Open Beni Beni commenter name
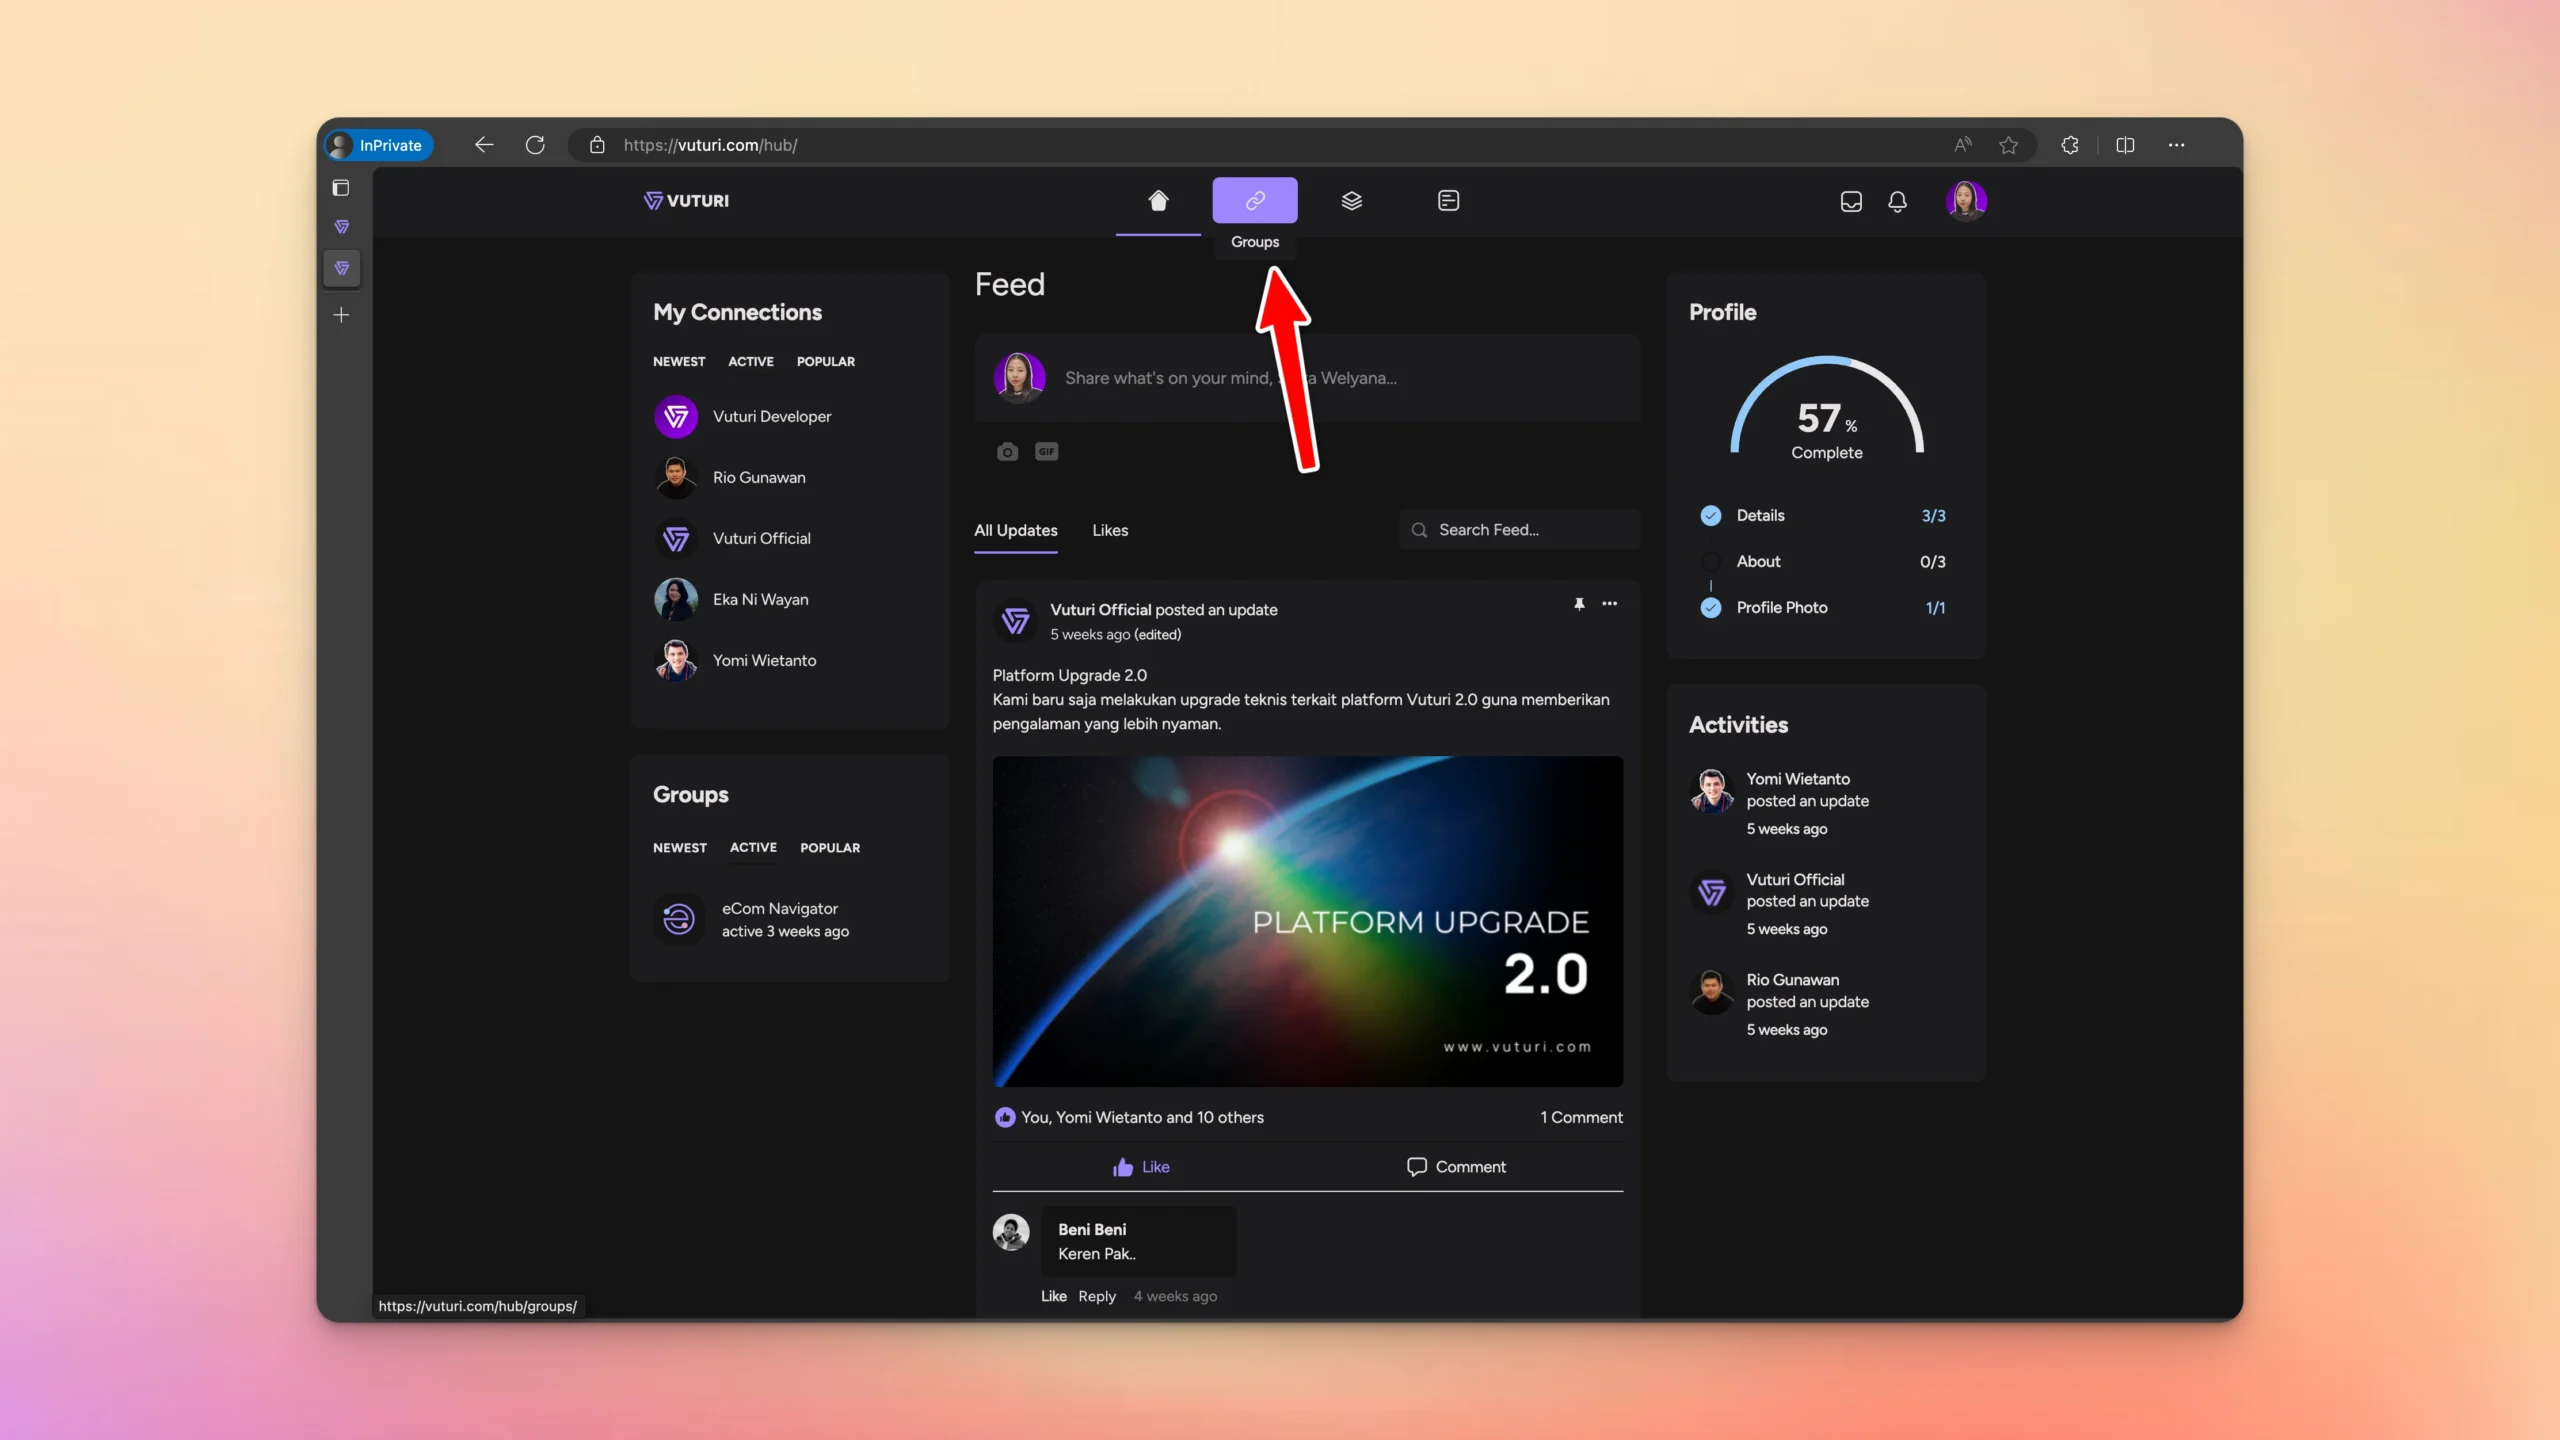2560x1440 pixels. pos(1092,1230)
